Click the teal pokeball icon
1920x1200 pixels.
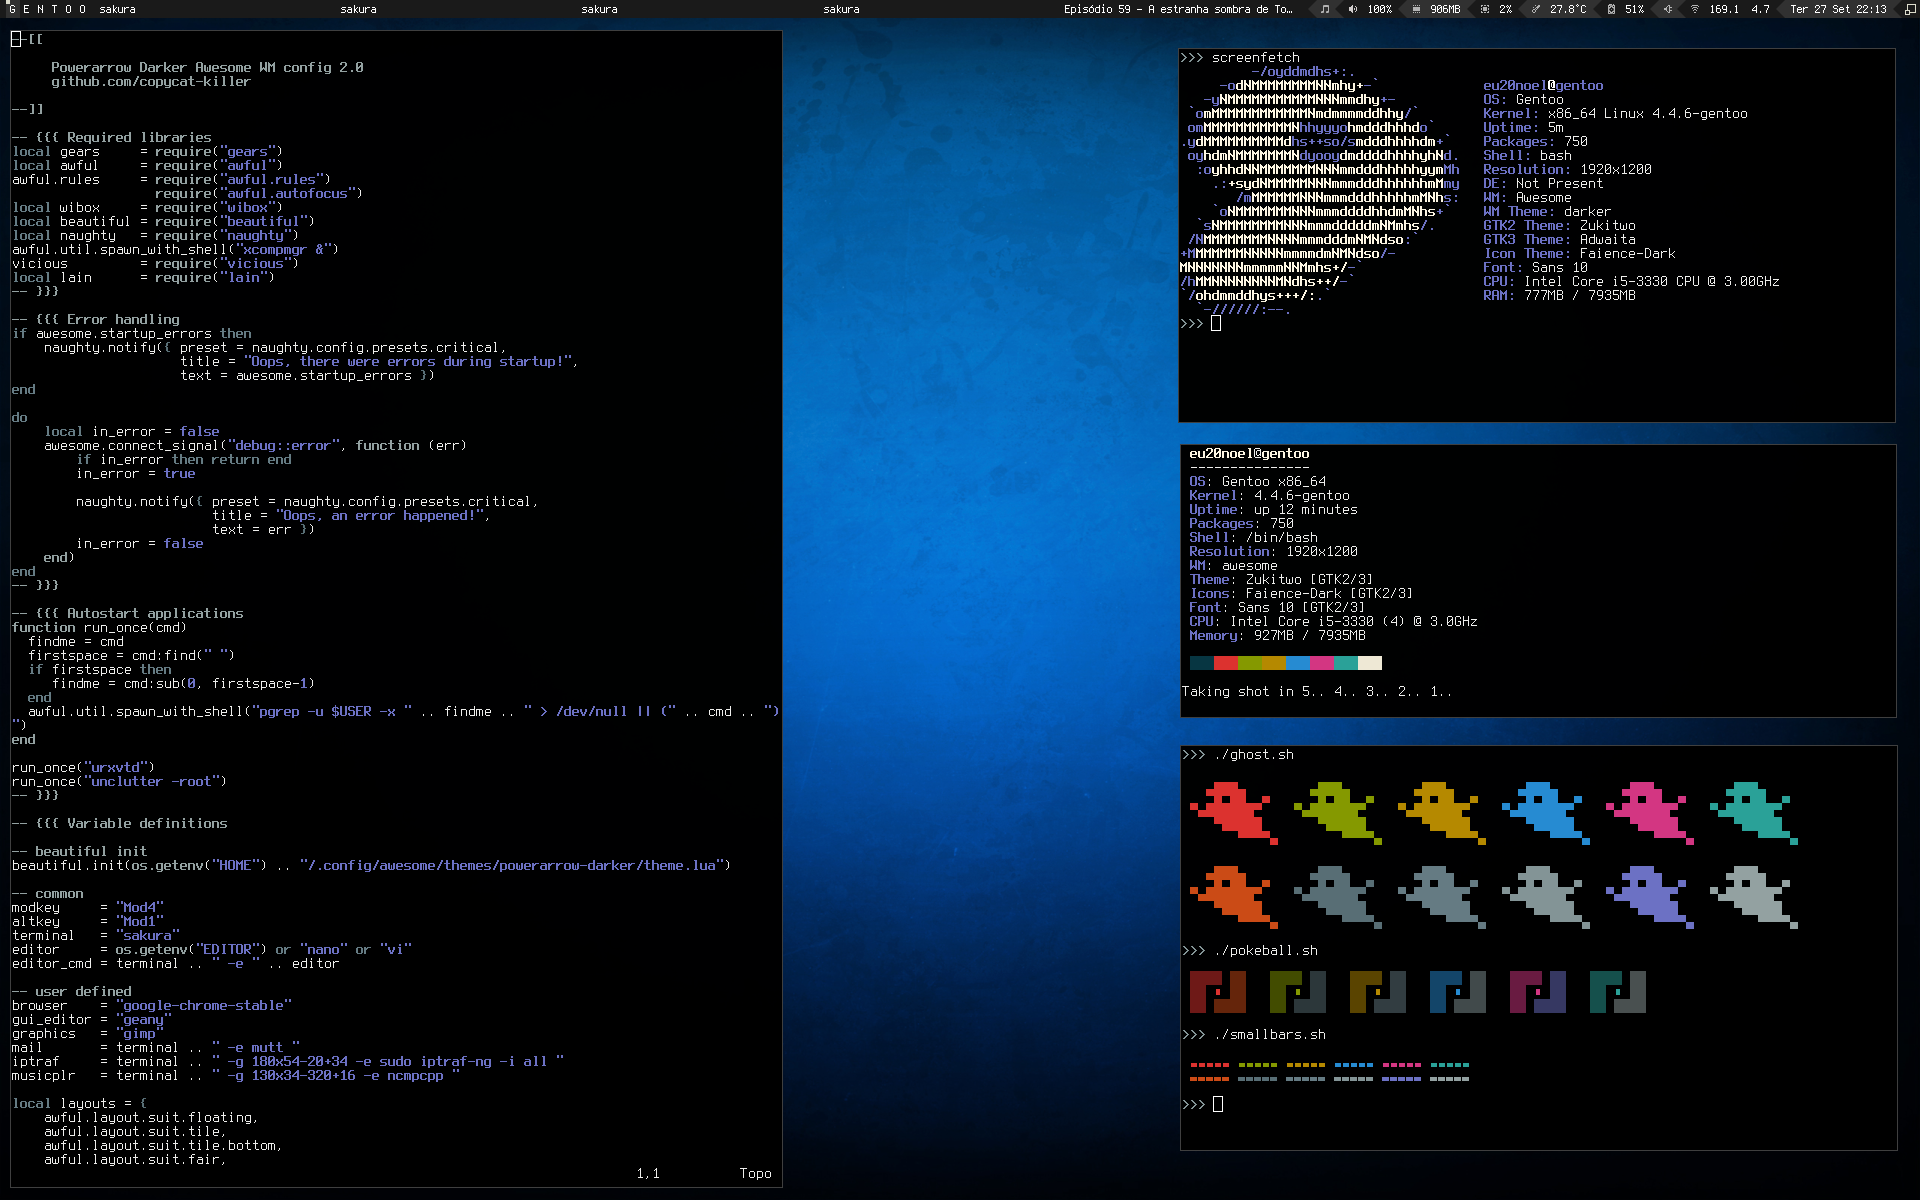1617,992
